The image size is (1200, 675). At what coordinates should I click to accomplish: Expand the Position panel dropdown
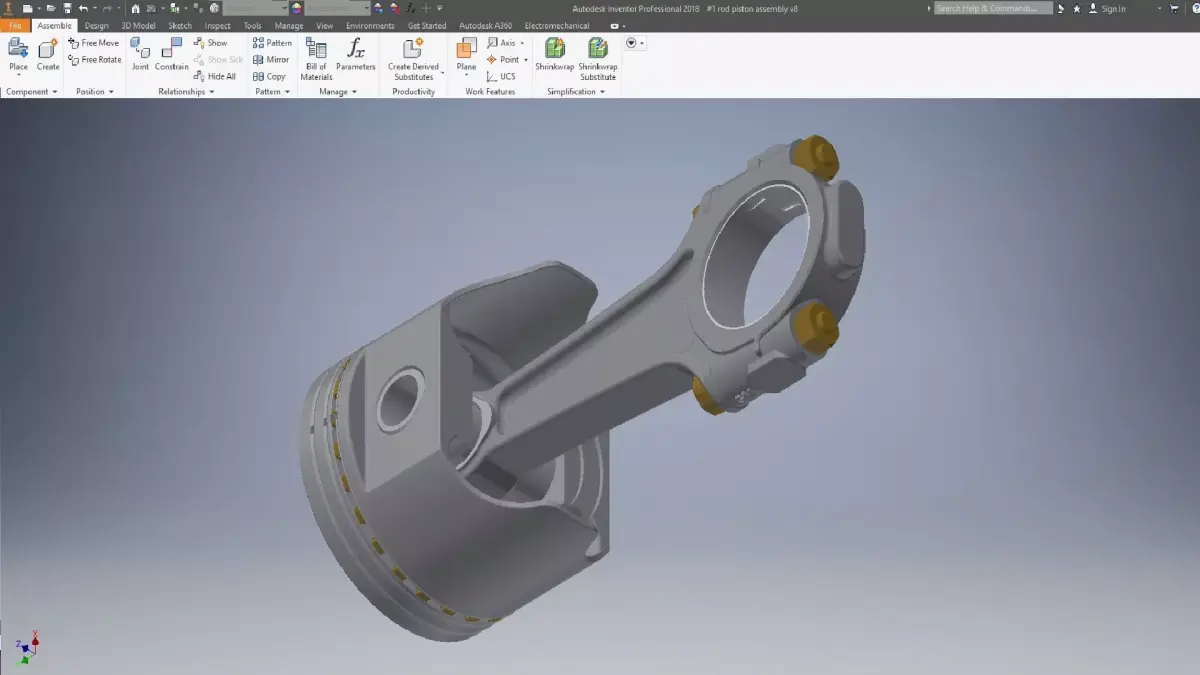[x=111, y=92]
